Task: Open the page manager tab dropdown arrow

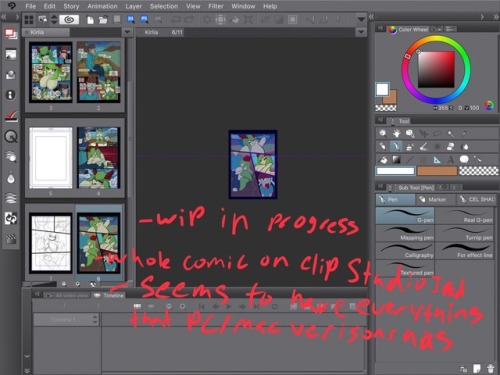Action: tap(127, 32)
